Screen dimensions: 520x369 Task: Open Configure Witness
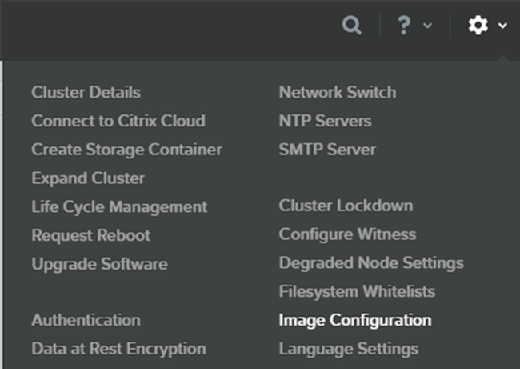point(347,234)
